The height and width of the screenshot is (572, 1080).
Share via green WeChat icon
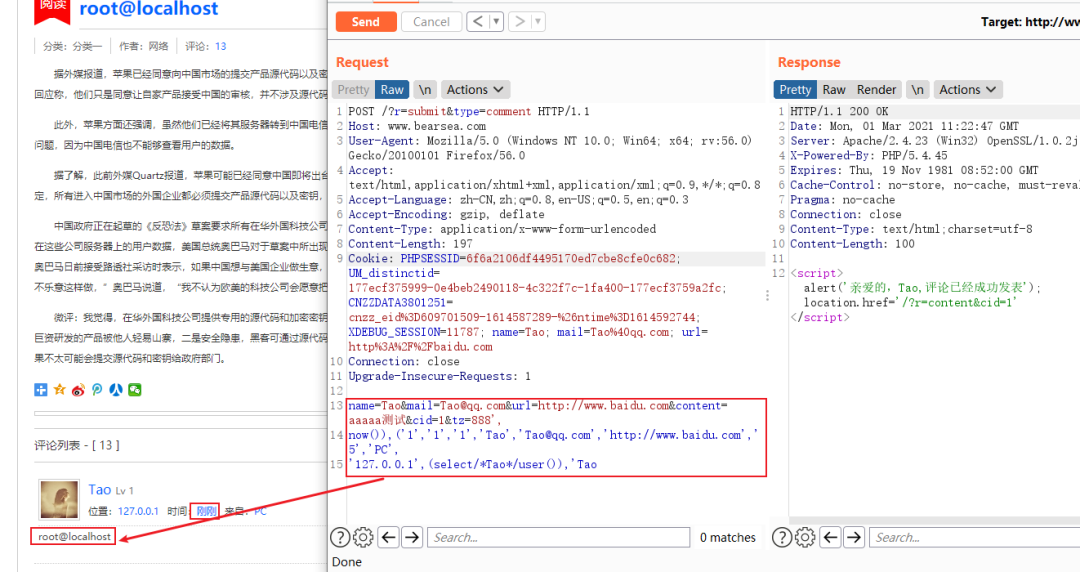pos(134,390)
